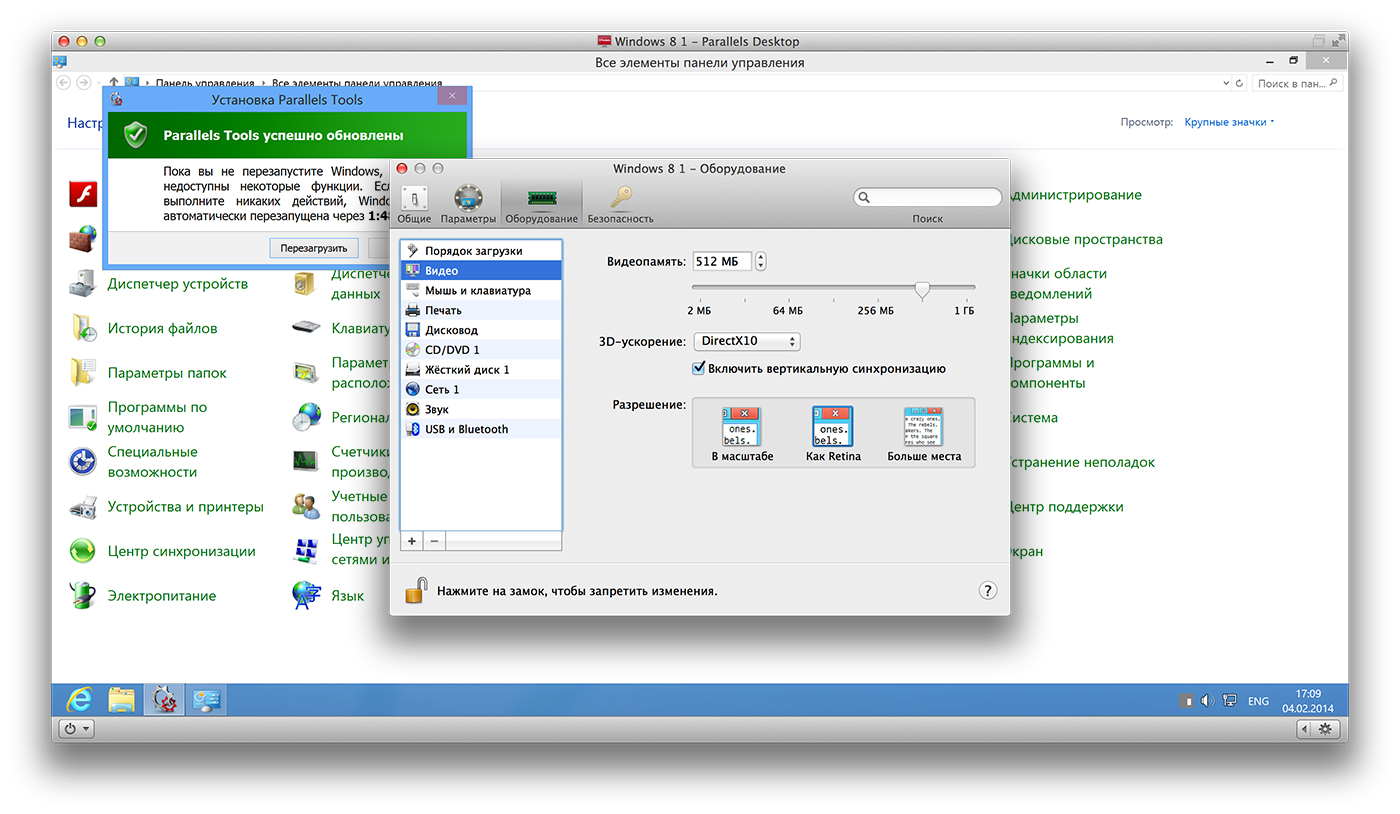Image resolution: width=1400 pixels, height=814 pixels.
Task: Click the Перезагрузить button
Action: point(313,248)
